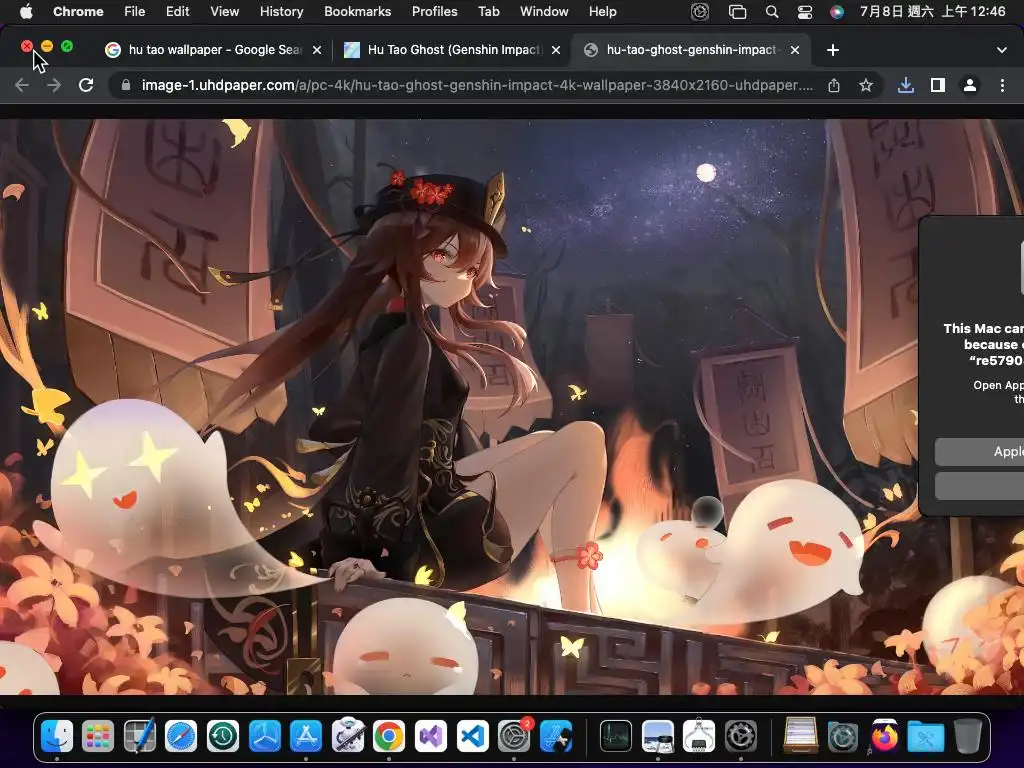
Task: Activate Siri from the menu bar
Action: 837,12
